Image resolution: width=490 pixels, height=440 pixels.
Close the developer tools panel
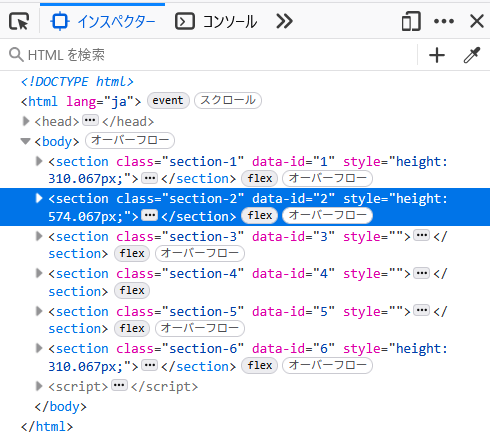point(477,21)
